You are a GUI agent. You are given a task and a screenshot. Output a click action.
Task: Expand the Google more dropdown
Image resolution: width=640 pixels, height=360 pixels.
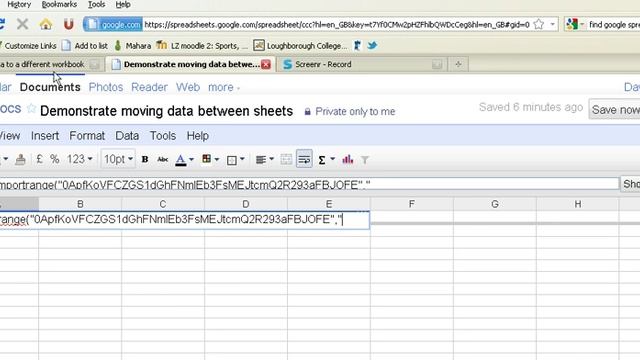[x=224, y=87]
